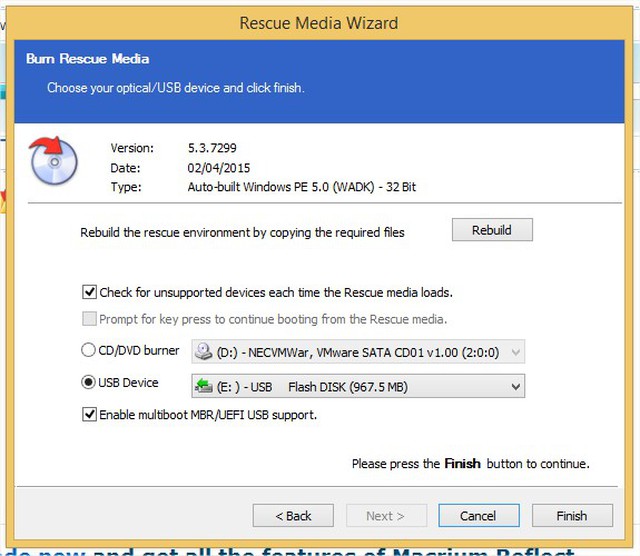Viewport: 640px width, 556px height.
Task: Click the Rebuild button
Action: pyautogui.click(x=492, y=230)
